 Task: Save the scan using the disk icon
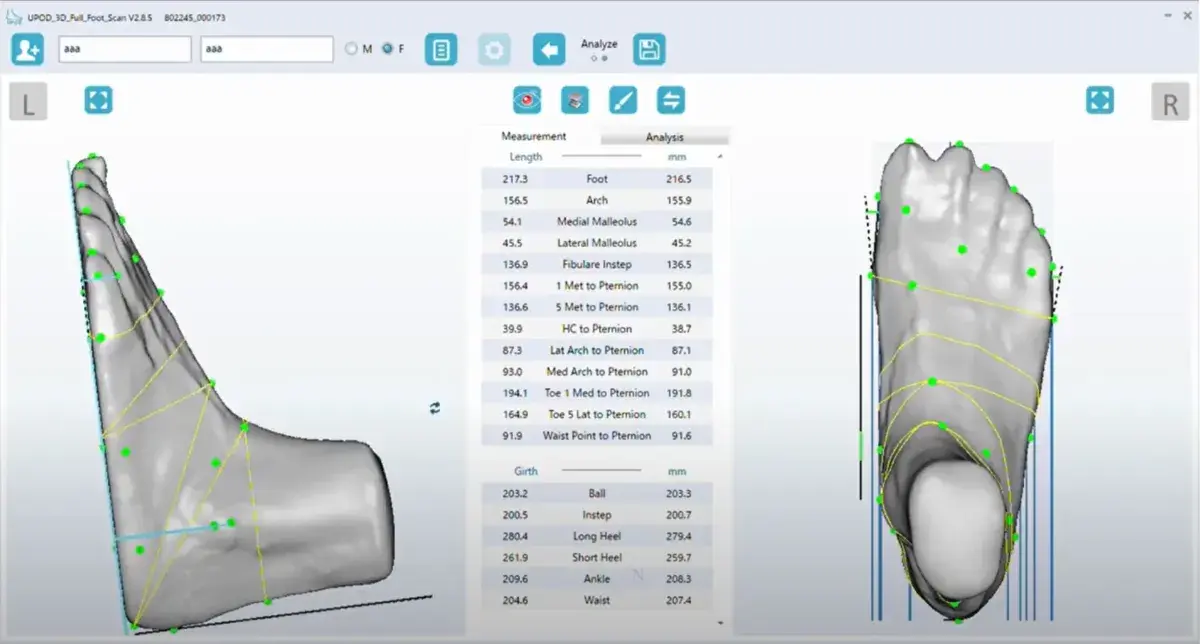[648, 48]
